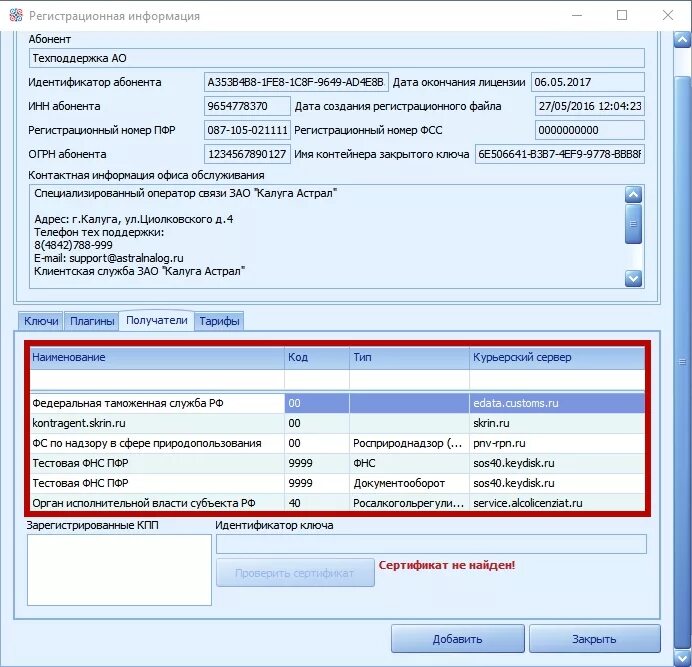Viewport: 692px width, 667px height.
Task: Click the Идентификатор абонента field
Action: (x=296, y=82)
